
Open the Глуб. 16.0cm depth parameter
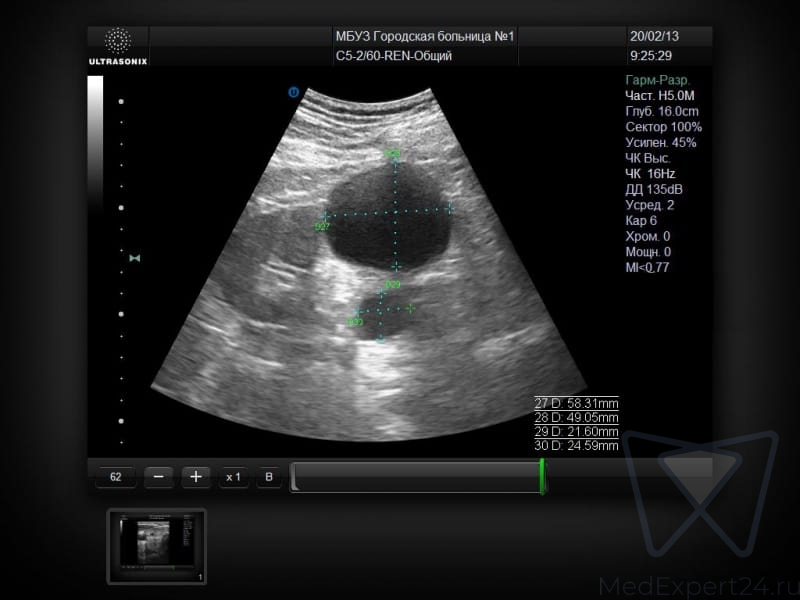tap(661, 111)
